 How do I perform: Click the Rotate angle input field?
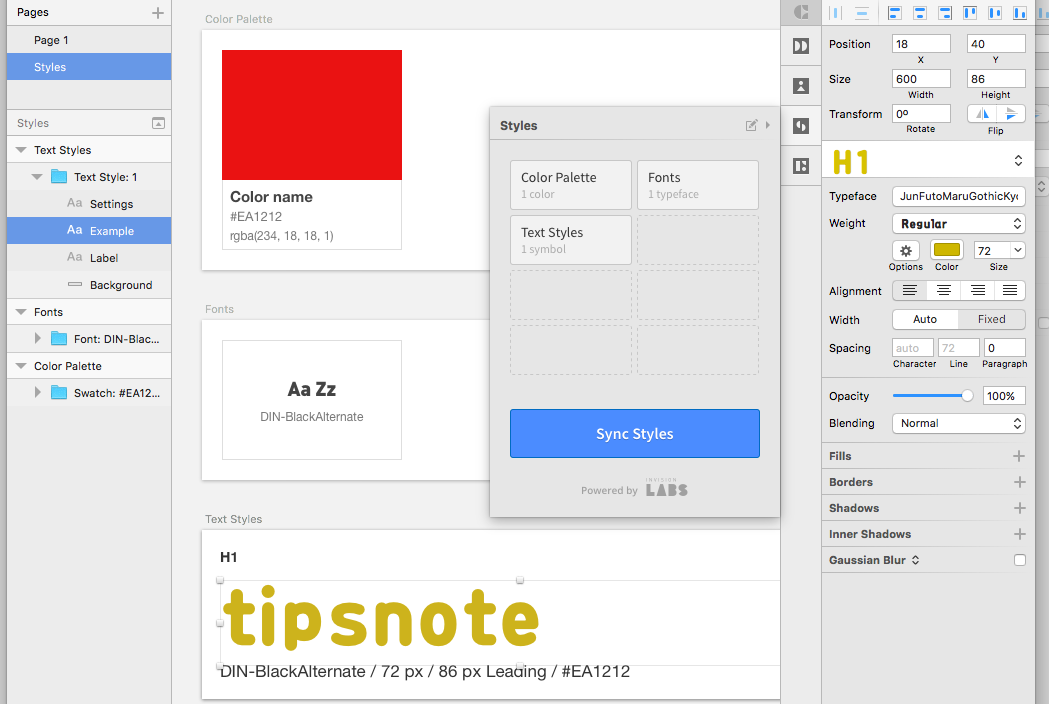click(921, 114)
